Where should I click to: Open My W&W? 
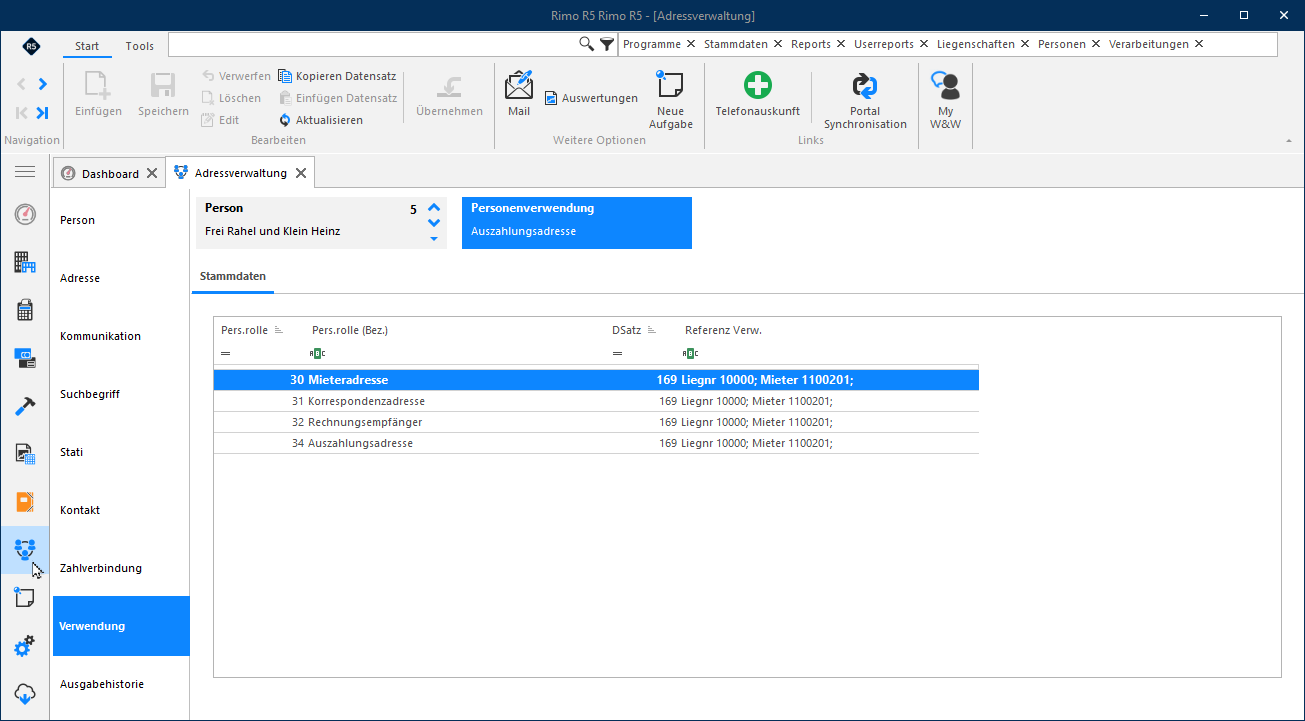[x=945, y=100]
